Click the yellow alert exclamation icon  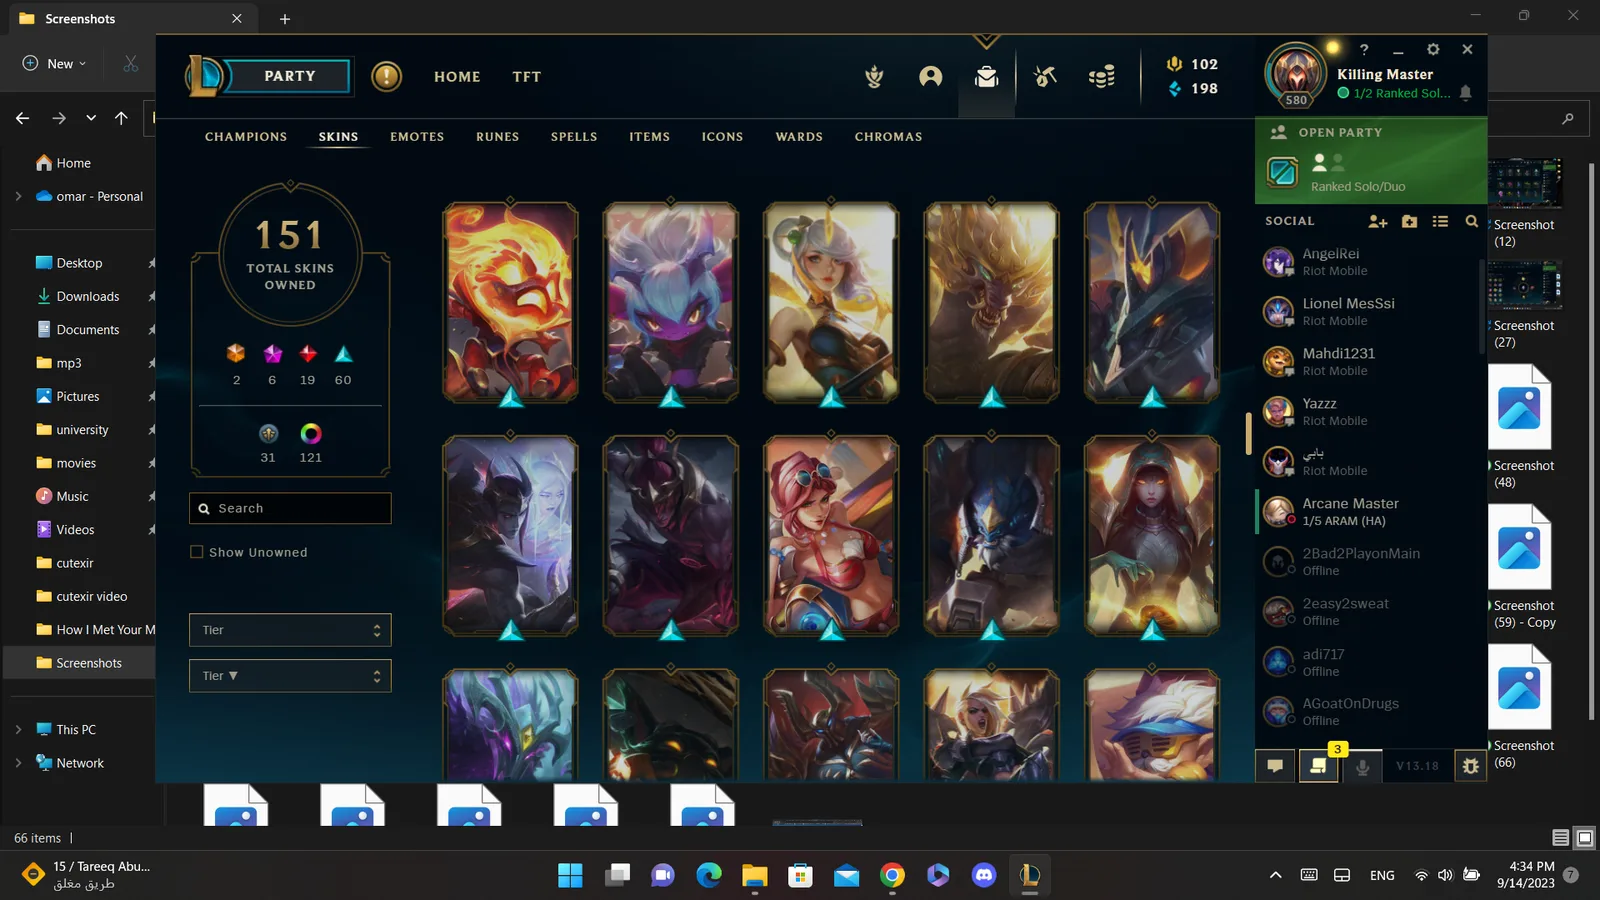387,76
